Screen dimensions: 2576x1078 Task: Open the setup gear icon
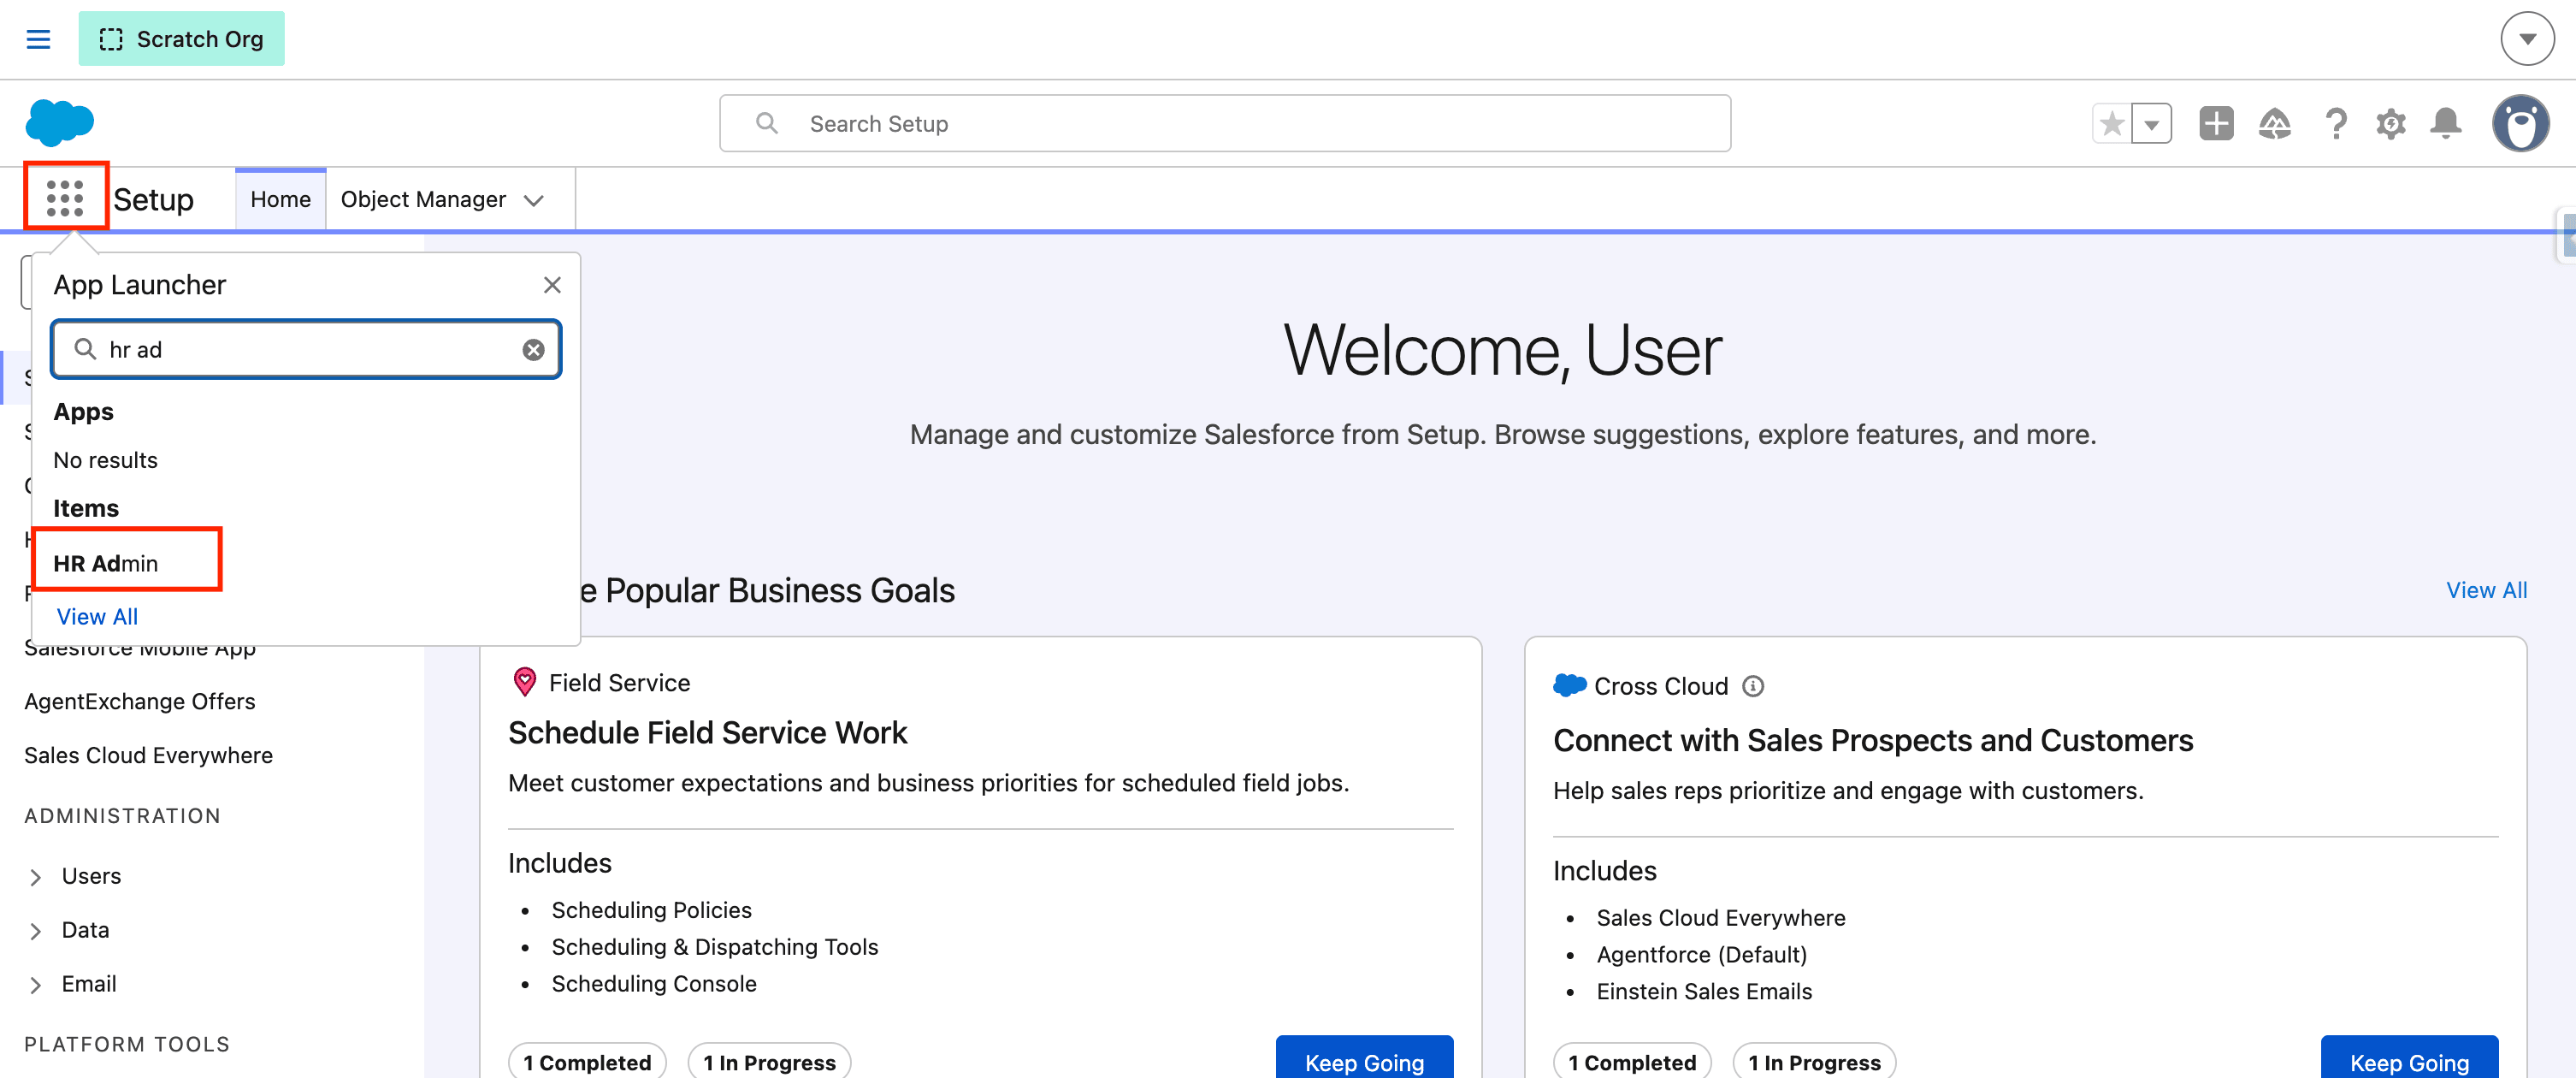2390,123
